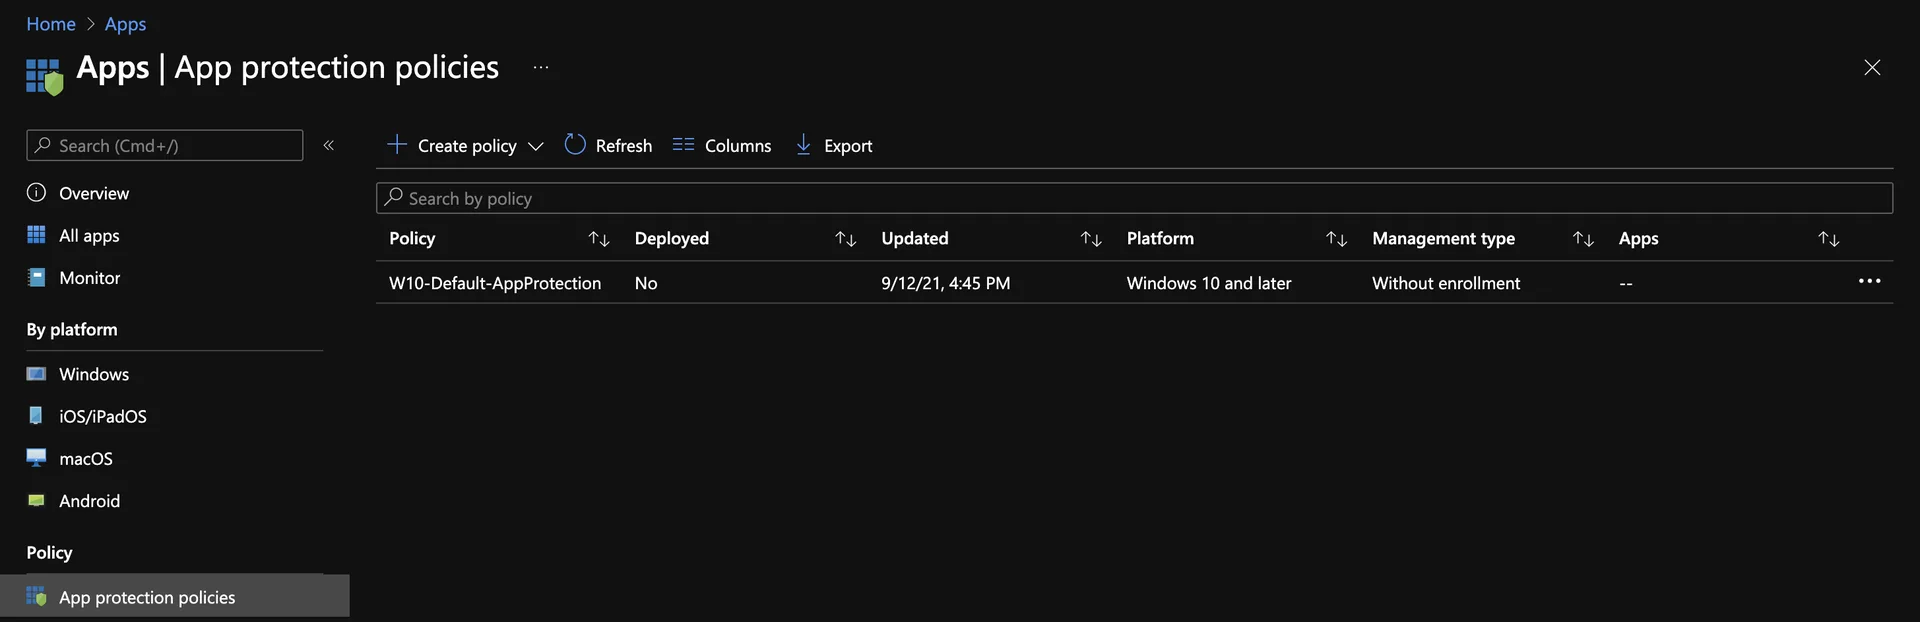Viewport: 1920px width, 622px height.
Task: Sort by Management type column arrows
Action: [x=1583, y=238]
